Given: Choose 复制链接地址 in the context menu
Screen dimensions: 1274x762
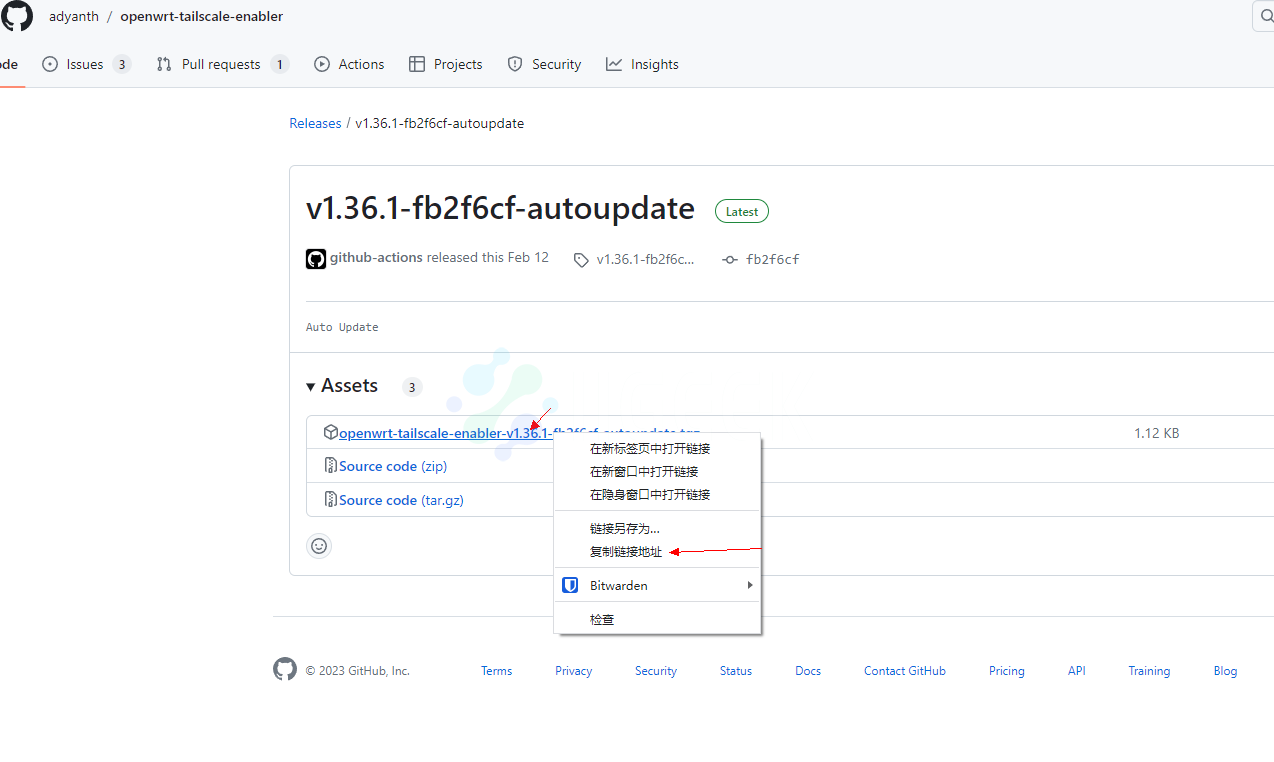Looking at the screenshot, I should [x=625, y=551].
